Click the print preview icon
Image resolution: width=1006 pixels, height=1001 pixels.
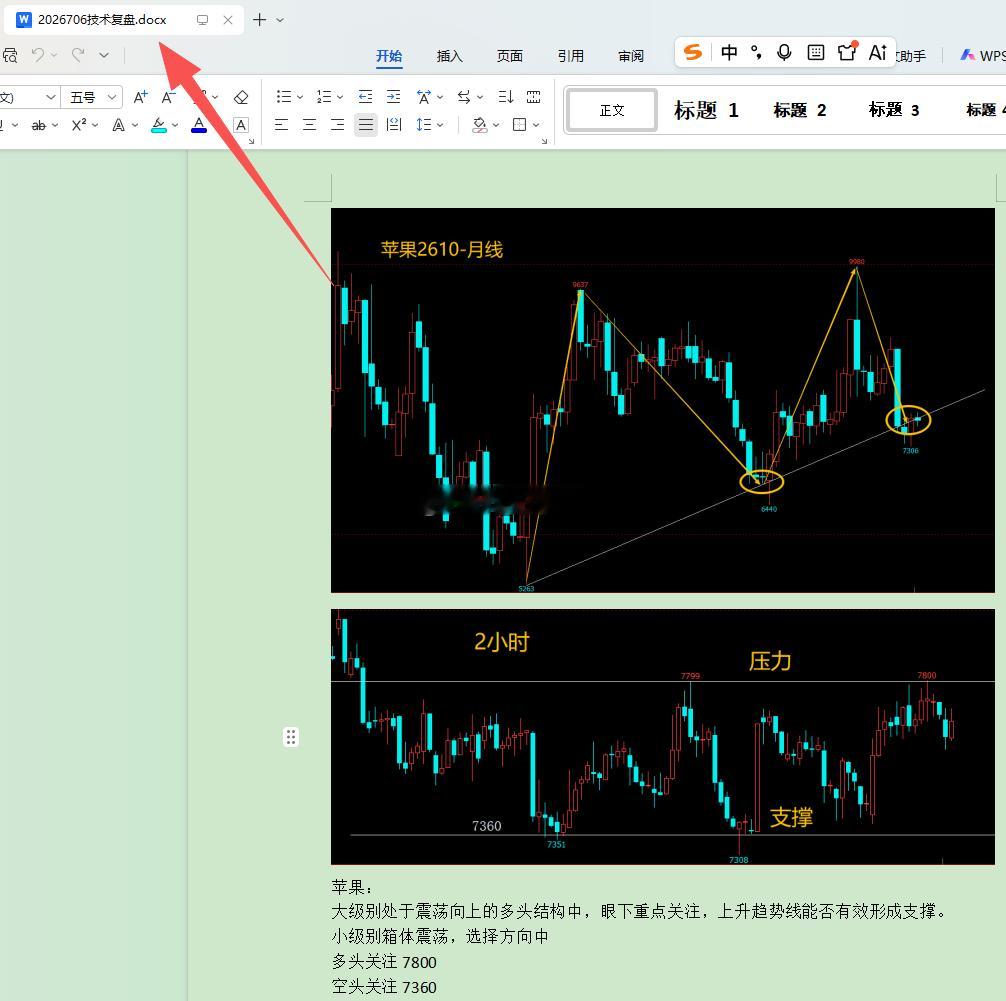click(x=10, y=56)
